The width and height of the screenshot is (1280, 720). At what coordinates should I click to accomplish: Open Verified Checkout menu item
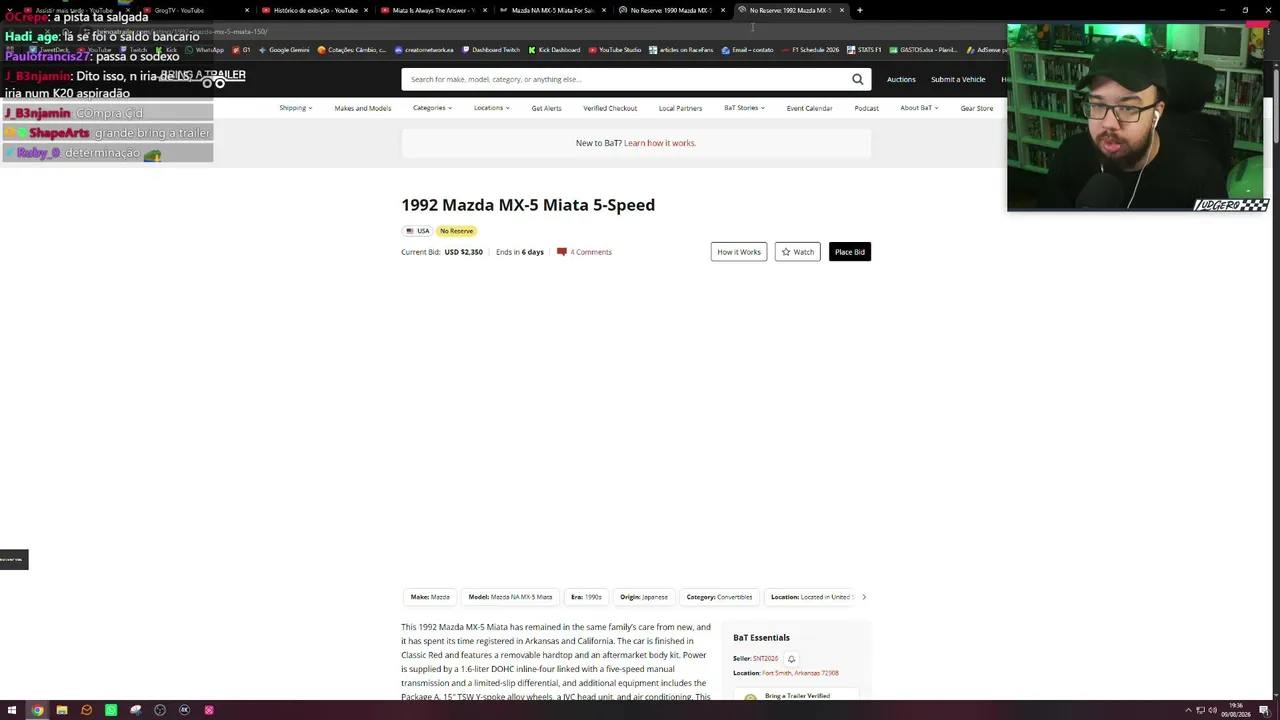click(610, 108)
